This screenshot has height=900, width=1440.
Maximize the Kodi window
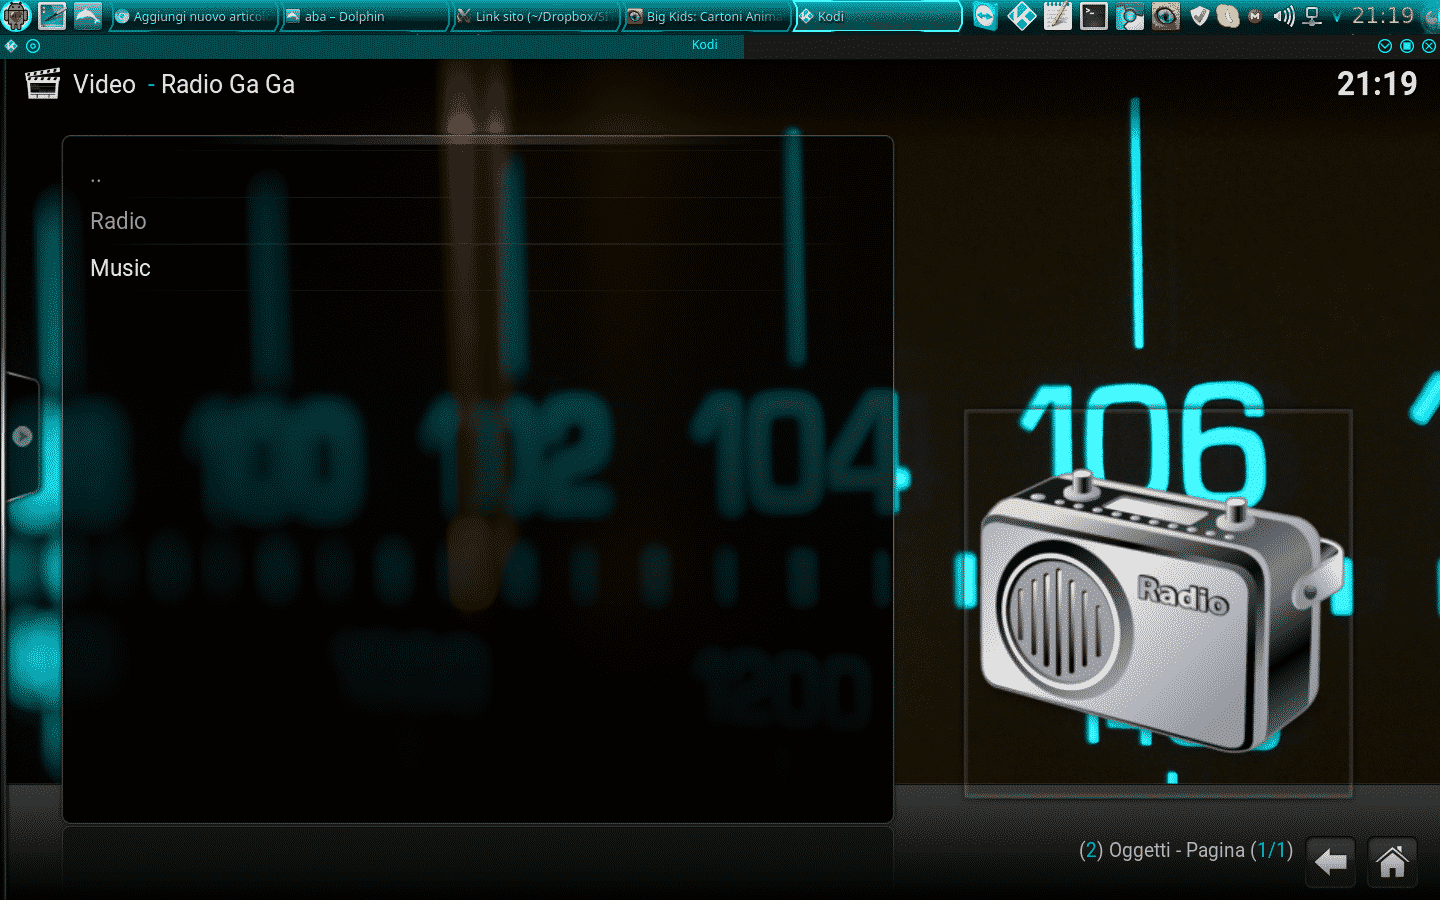(1407, 46)
